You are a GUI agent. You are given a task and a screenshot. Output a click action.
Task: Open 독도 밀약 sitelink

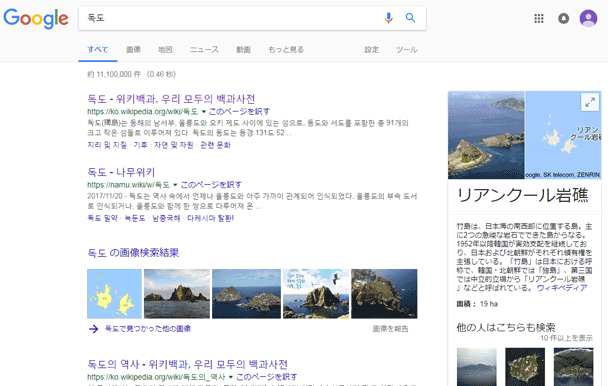pos(102,218)
